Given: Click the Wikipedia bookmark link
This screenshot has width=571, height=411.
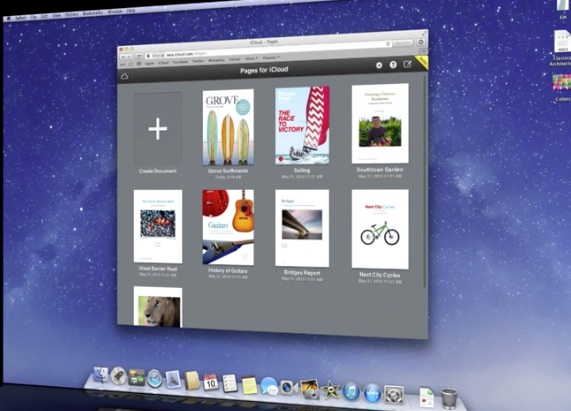Looking at the screenshot, I should 216,60.
